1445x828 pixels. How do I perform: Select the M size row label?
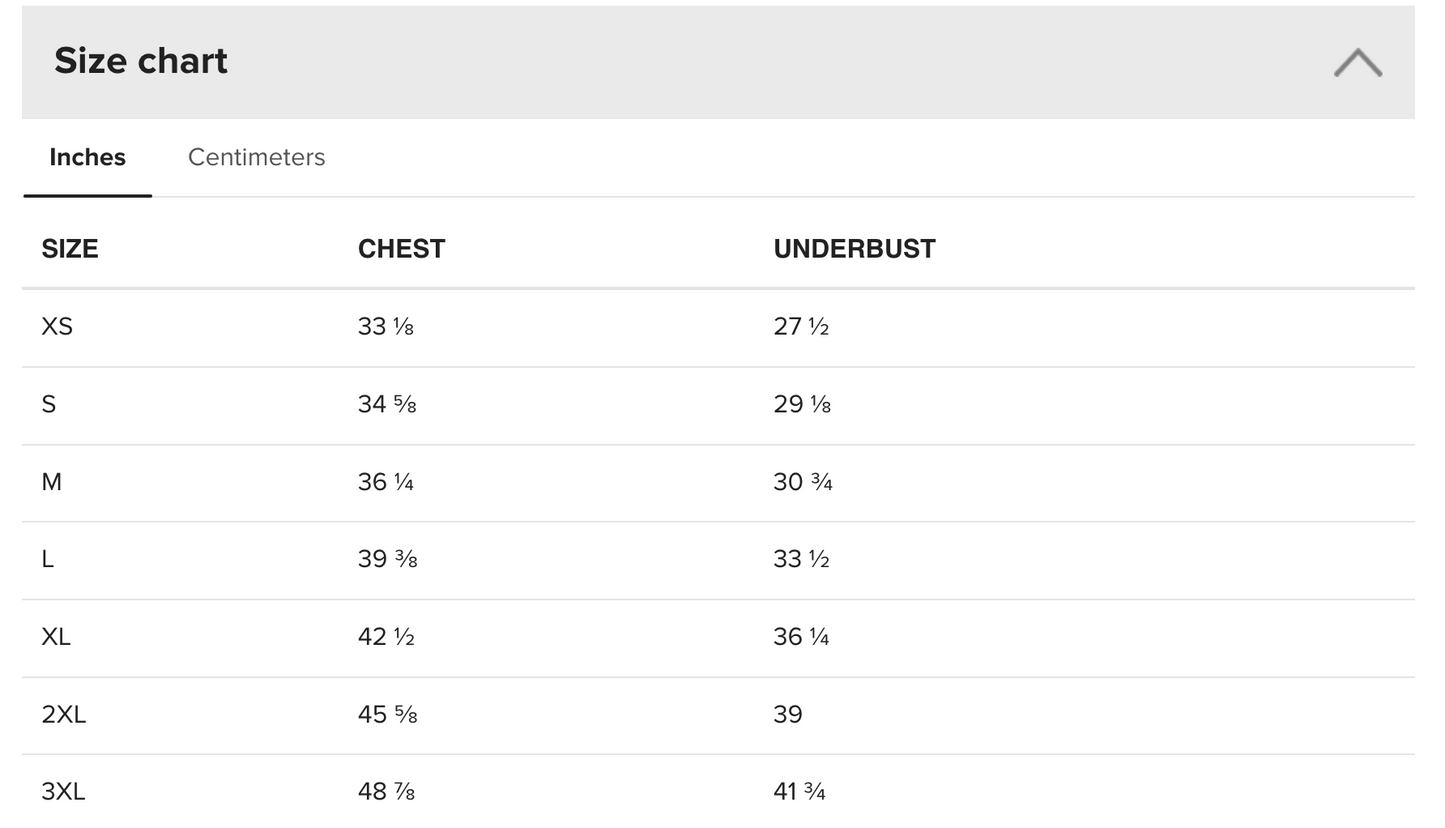[51, 482]
